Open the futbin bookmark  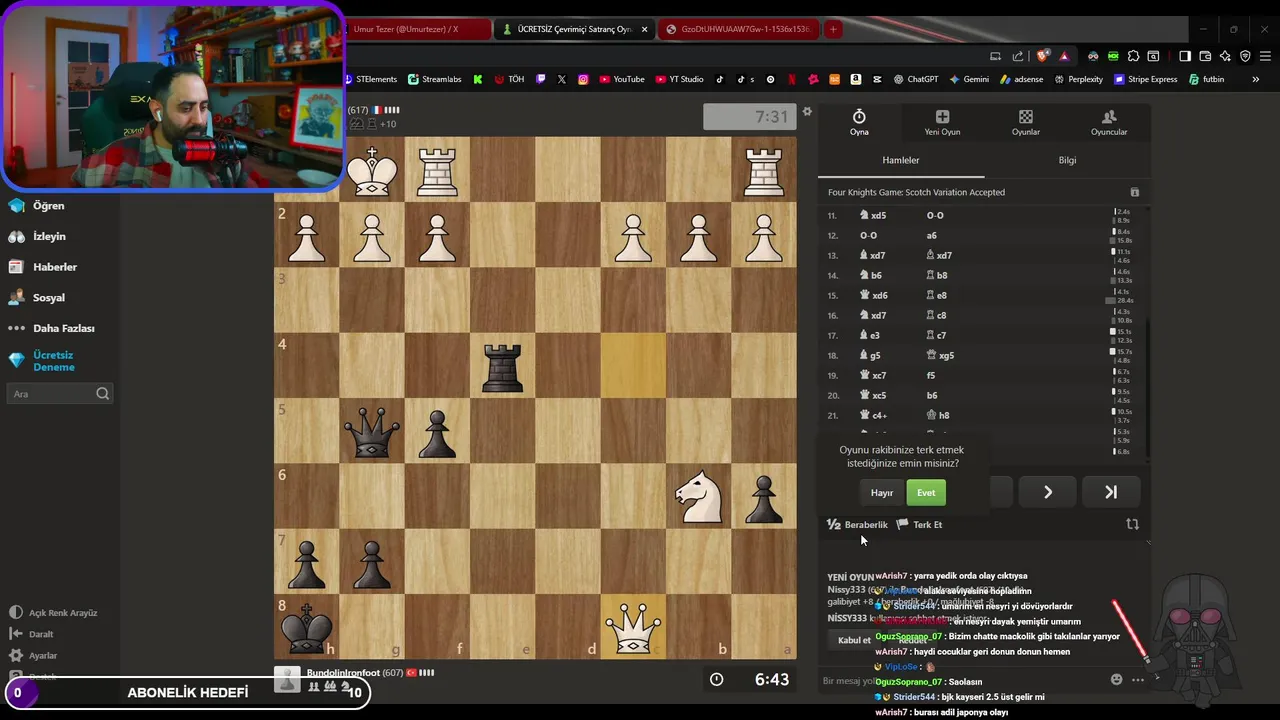[x=1207, y=79]
